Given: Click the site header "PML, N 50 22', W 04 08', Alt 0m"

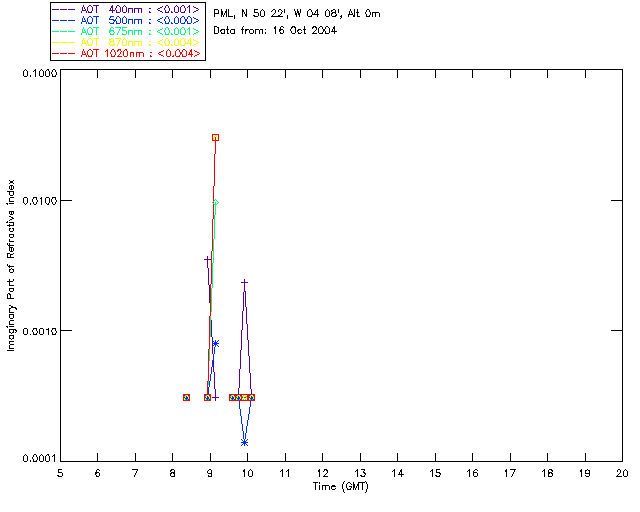Looking at the screenshot, I should 297,14.
